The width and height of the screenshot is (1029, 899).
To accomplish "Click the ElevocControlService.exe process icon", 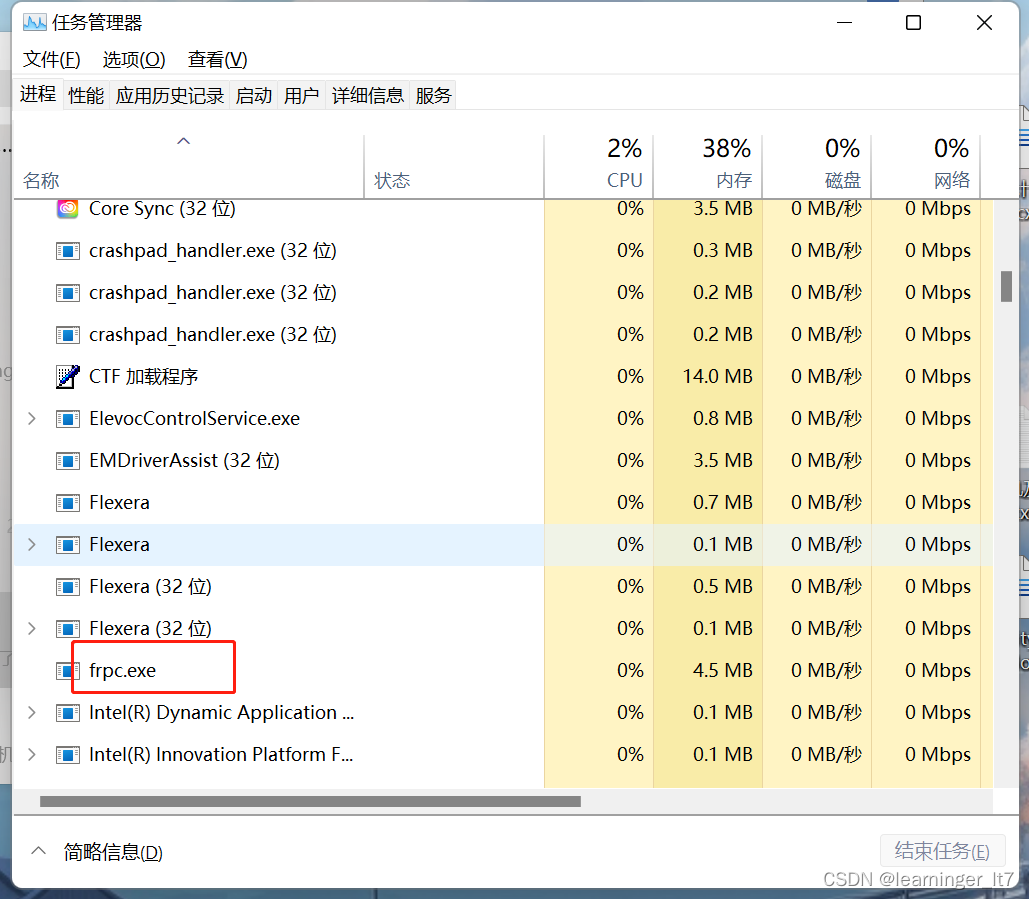I will 68,419.
